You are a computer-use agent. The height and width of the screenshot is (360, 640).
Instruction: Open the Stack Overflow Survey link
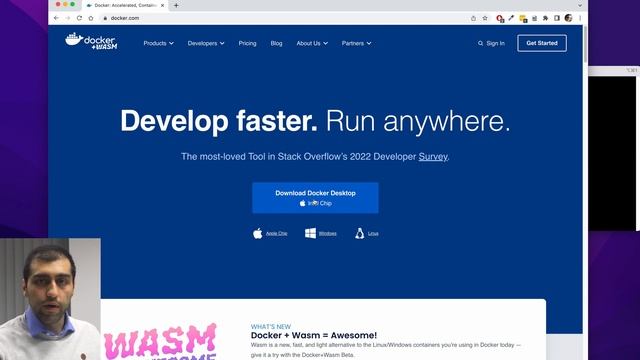pos(433,157)
